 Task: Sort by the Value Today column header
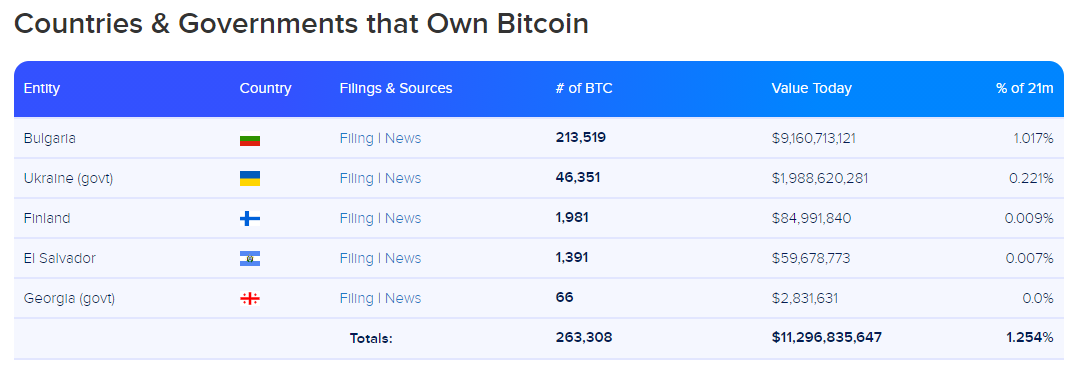(812, 89)
